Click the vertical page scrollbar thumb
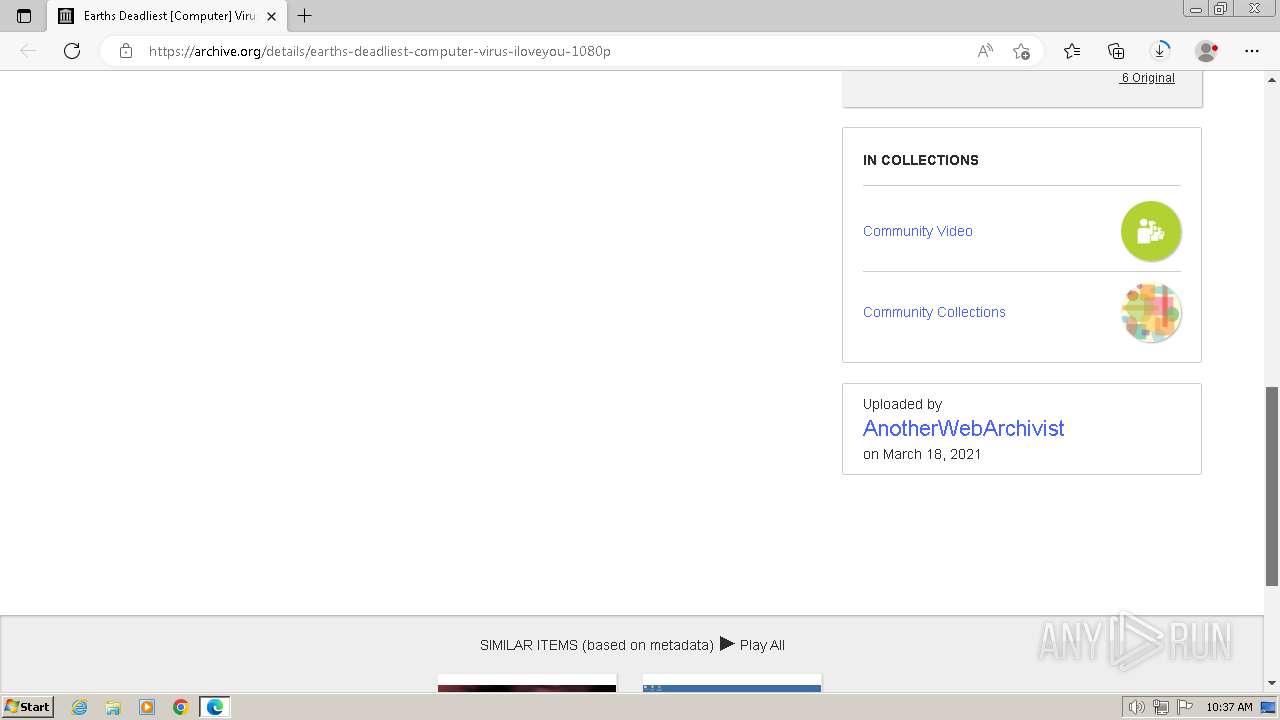 (x=1272, y=486)
